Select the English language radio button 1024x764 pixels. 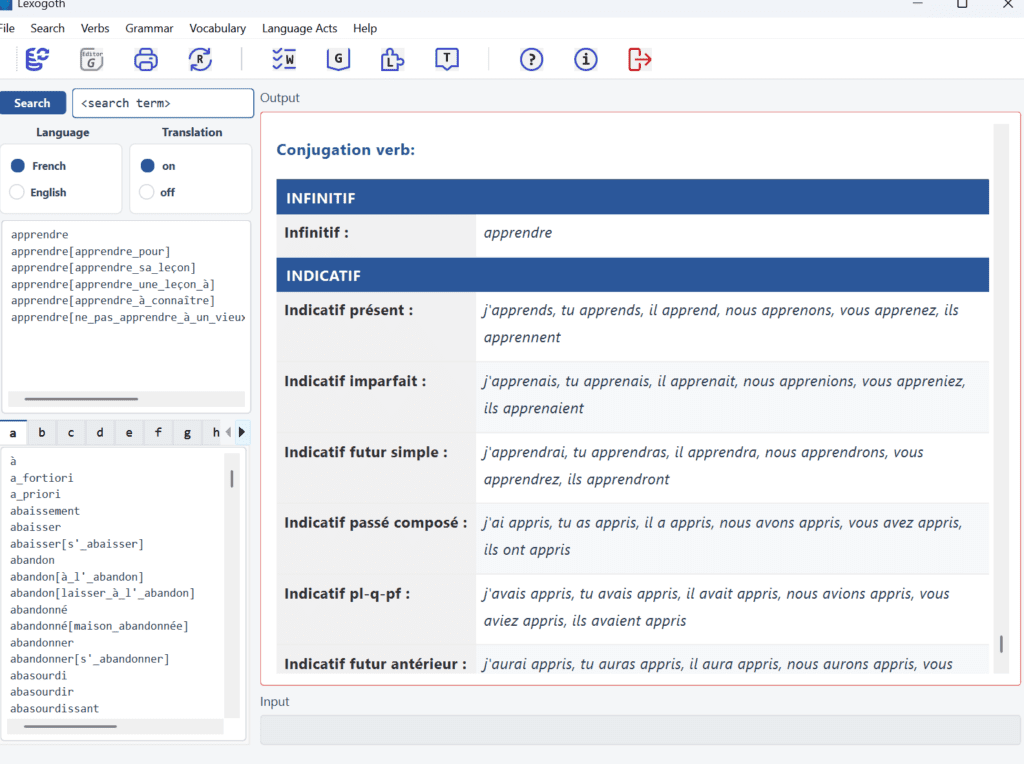(x=18, y=192)
